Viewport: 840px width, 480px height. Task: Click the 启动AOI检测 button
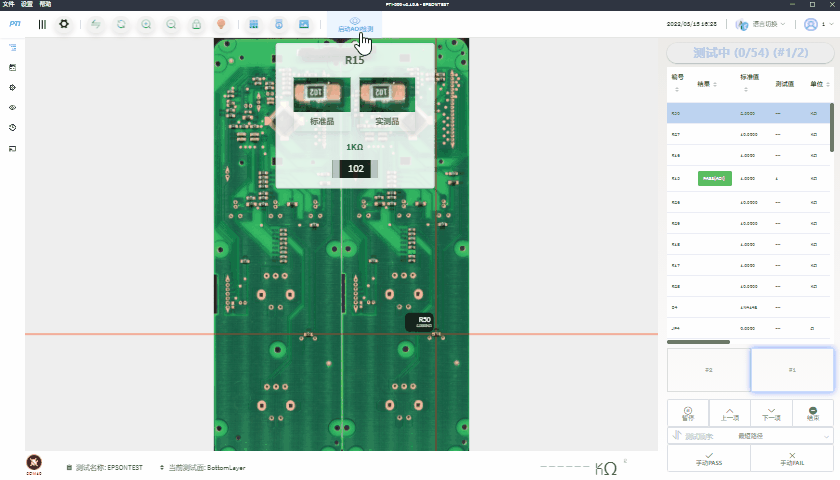(x=355, y=24)
